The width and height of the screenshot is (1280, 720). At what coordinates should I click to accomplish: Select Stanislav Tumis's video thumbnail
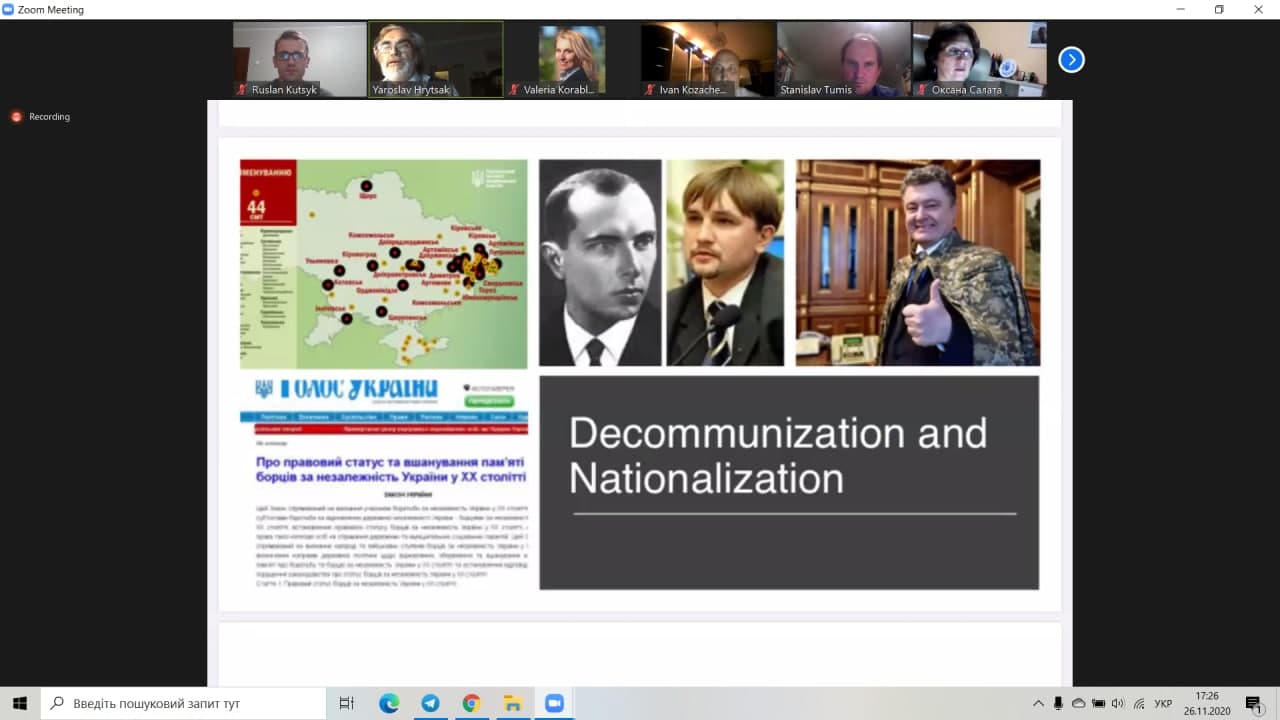843,59
